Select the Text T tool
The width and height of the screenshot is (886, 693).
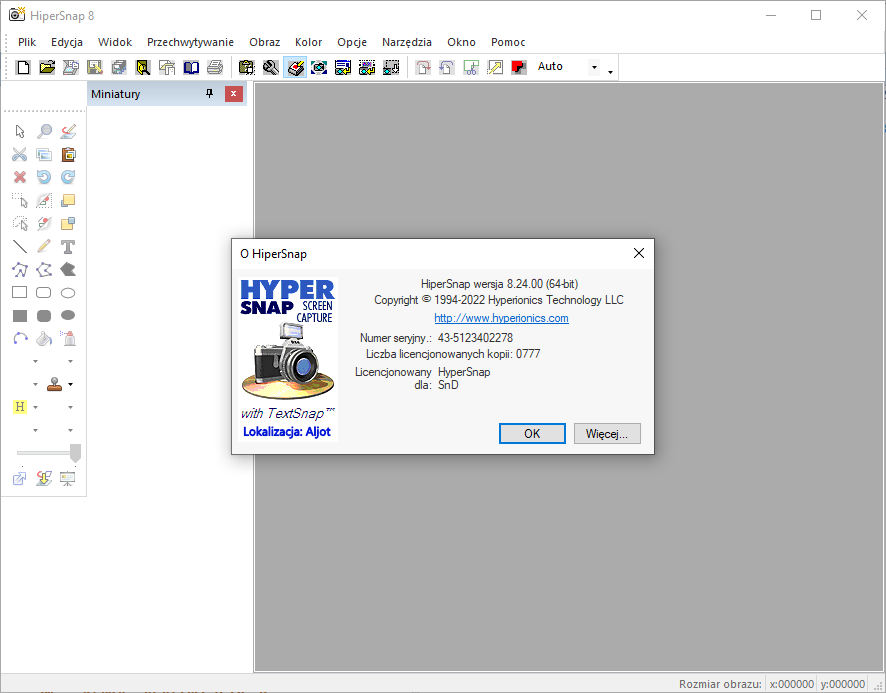click(68, 246)
